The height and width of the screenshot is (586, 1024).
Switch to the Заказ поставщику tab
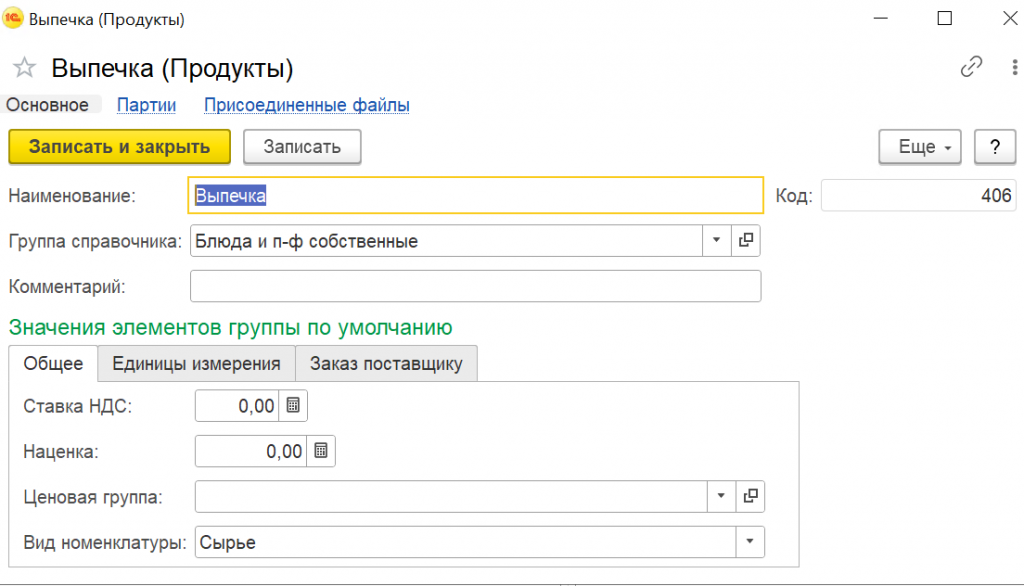pyautogui.click(x=386, y=363)
